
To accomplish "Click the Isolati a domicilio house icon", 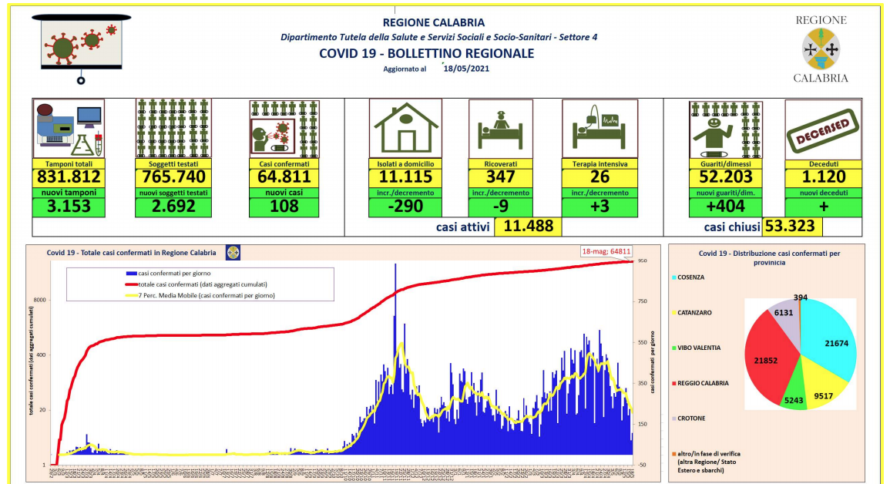I will 404,128.
